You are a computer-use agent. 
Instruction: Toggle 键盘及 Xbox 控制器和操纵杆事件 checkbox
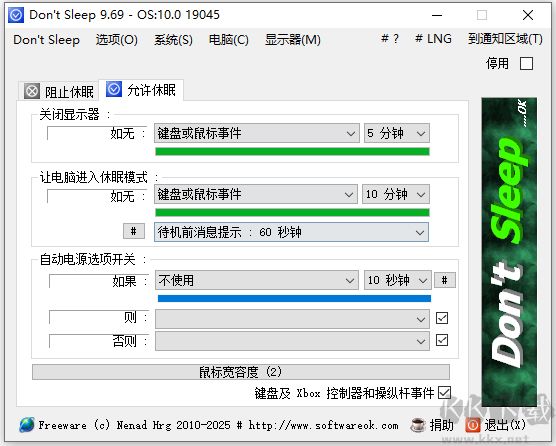coord(444,393)
